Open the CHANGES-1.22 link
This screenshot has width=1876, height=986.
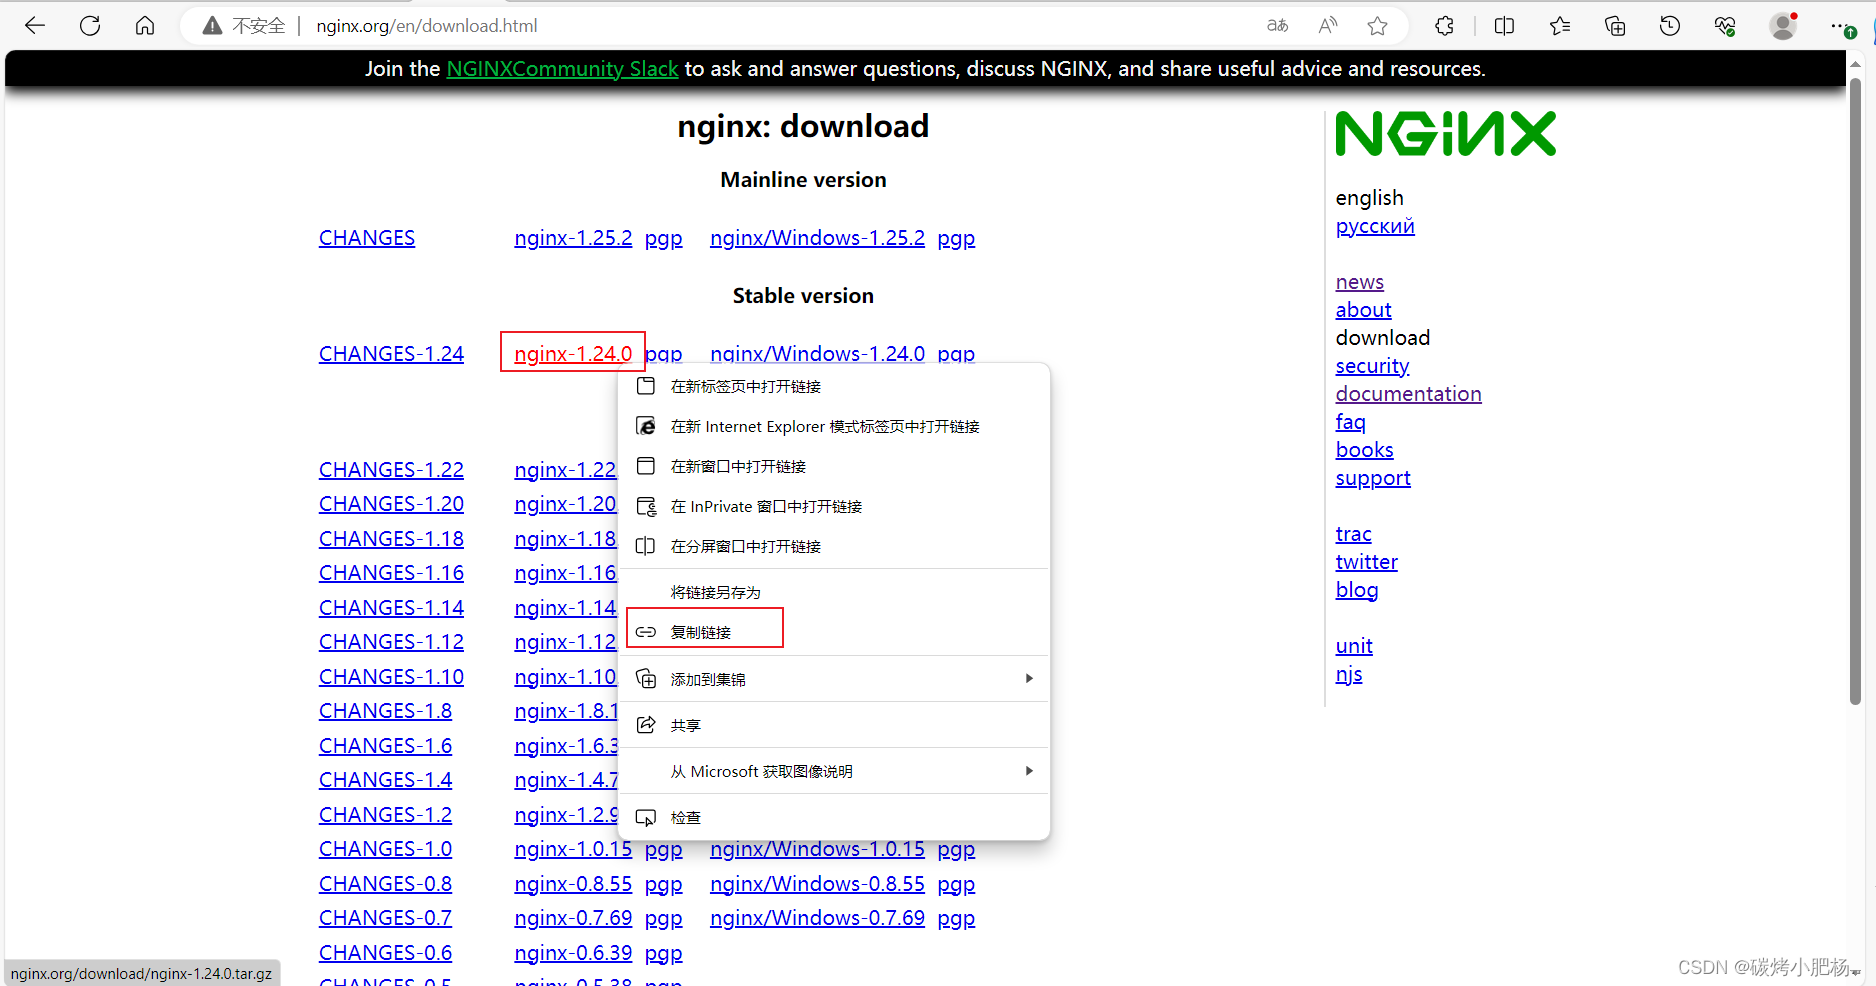391,470
